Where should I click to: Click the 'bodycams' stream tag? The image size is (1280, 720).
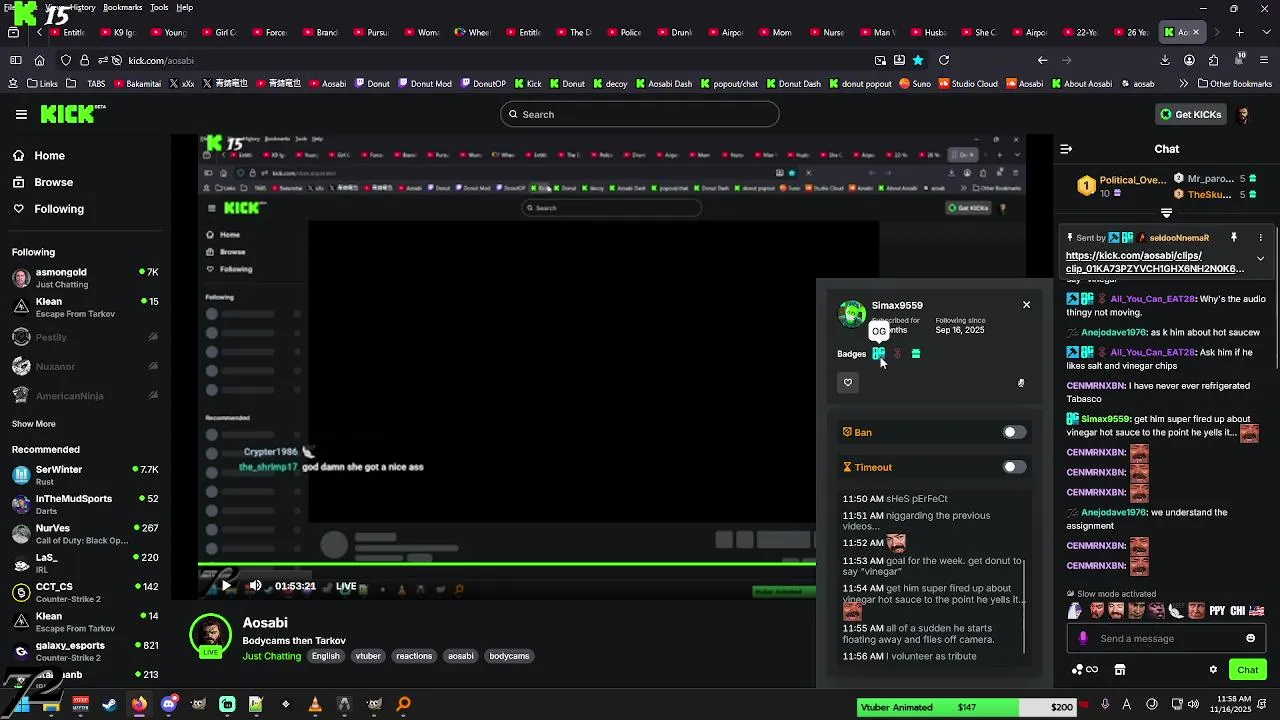(509, 656)
